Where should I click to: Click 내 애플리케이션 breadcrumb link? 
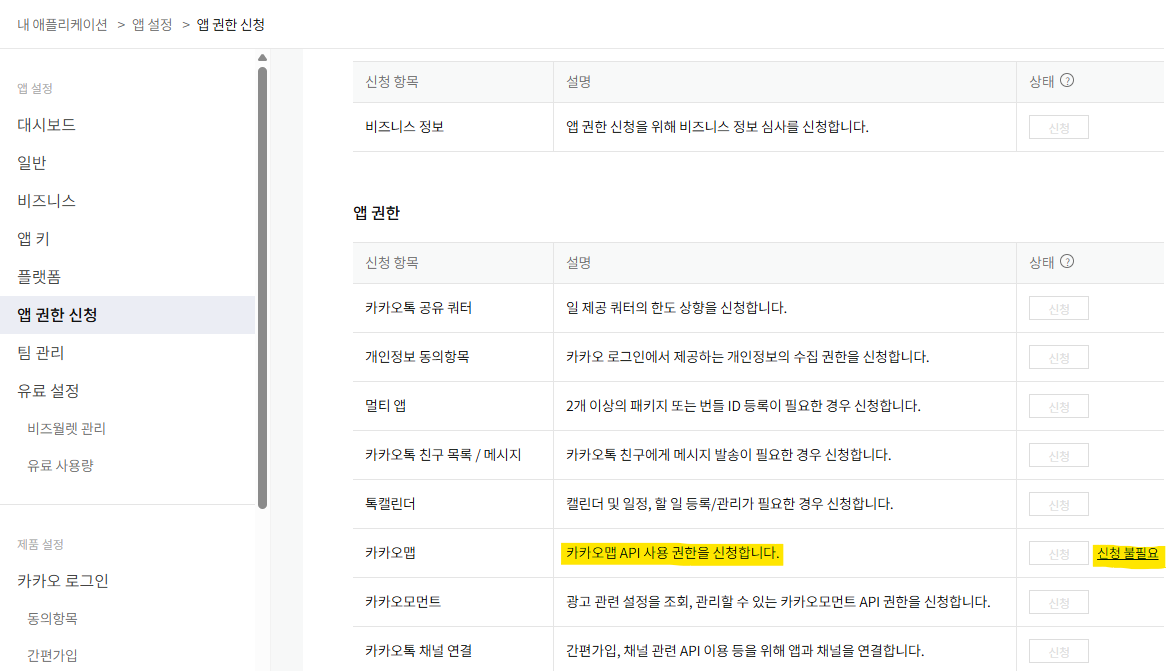coord(62,24)
